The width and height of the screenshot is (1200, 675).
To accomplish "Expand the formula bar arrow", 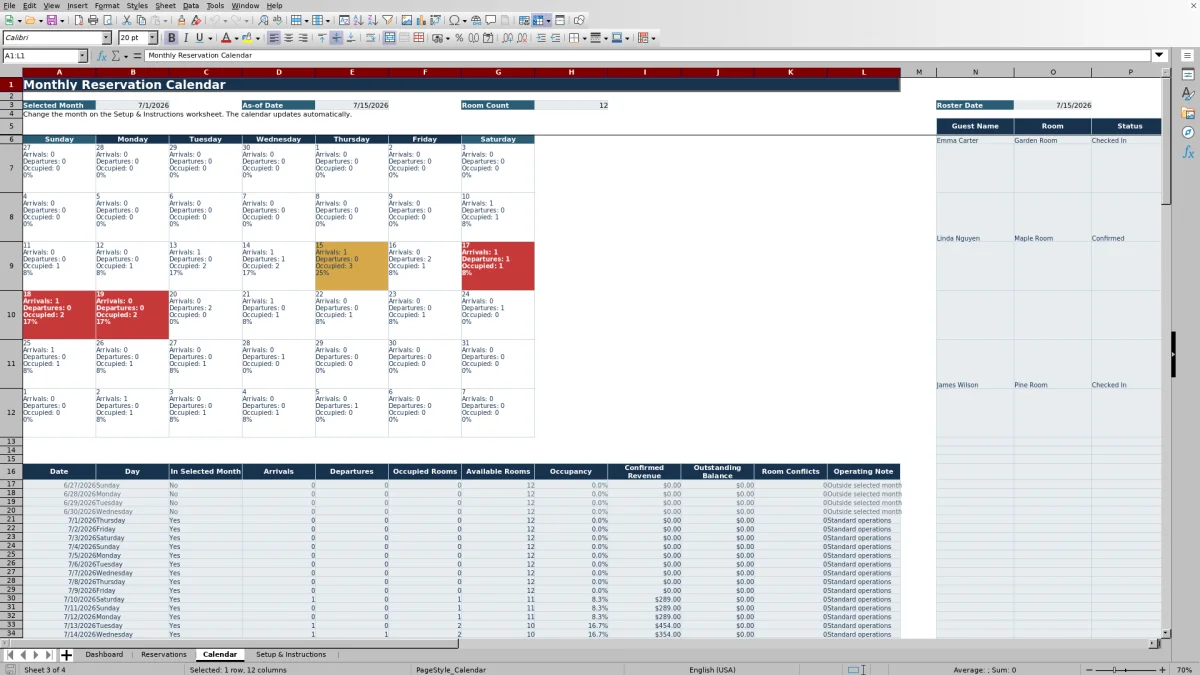I will (x=1160, y=55).
